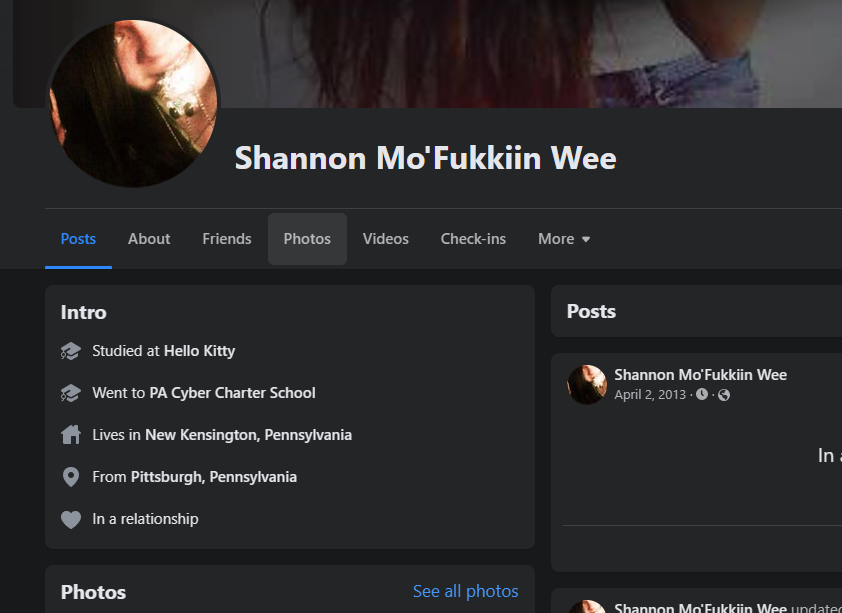Open the Friends tab
Screen dimensions: 842x613
click(x=227, y=239)
